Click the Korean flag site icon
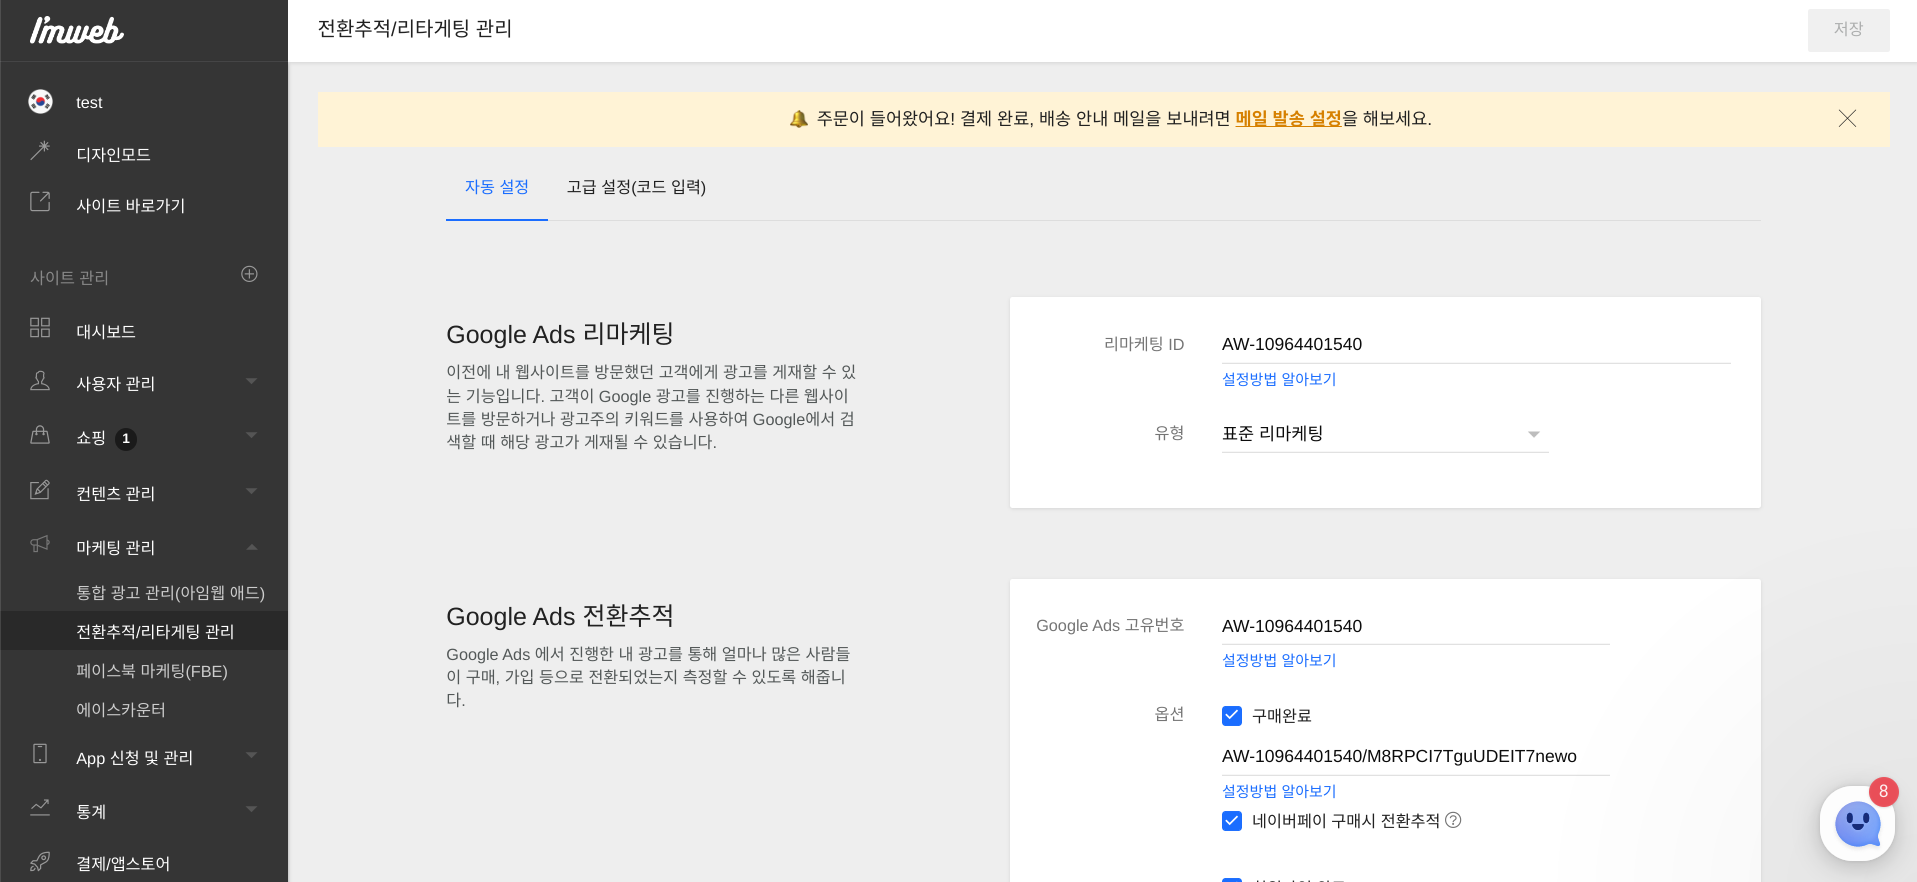Image resolution: width=1917 pixels, height=882 pixels. click(x=40, y=101)
